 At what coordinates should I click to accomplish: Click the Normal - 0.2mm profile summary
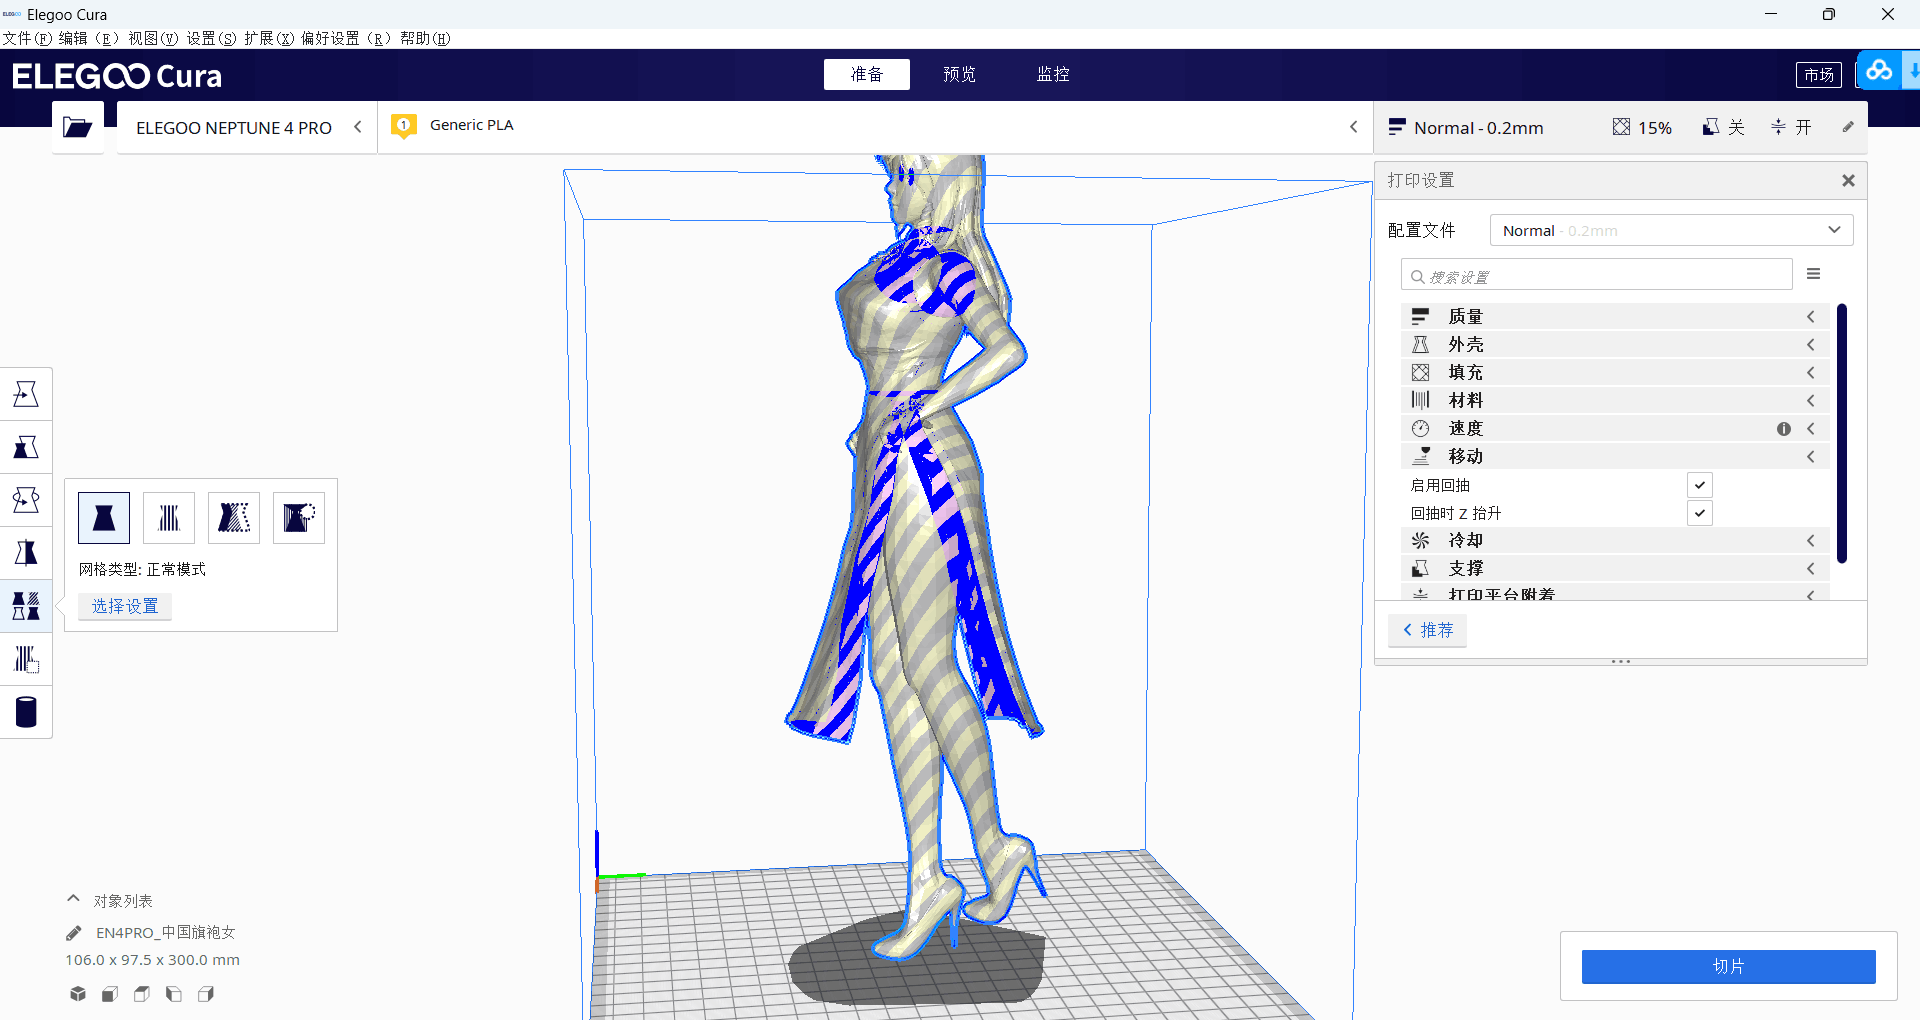tap(1467, 128)
